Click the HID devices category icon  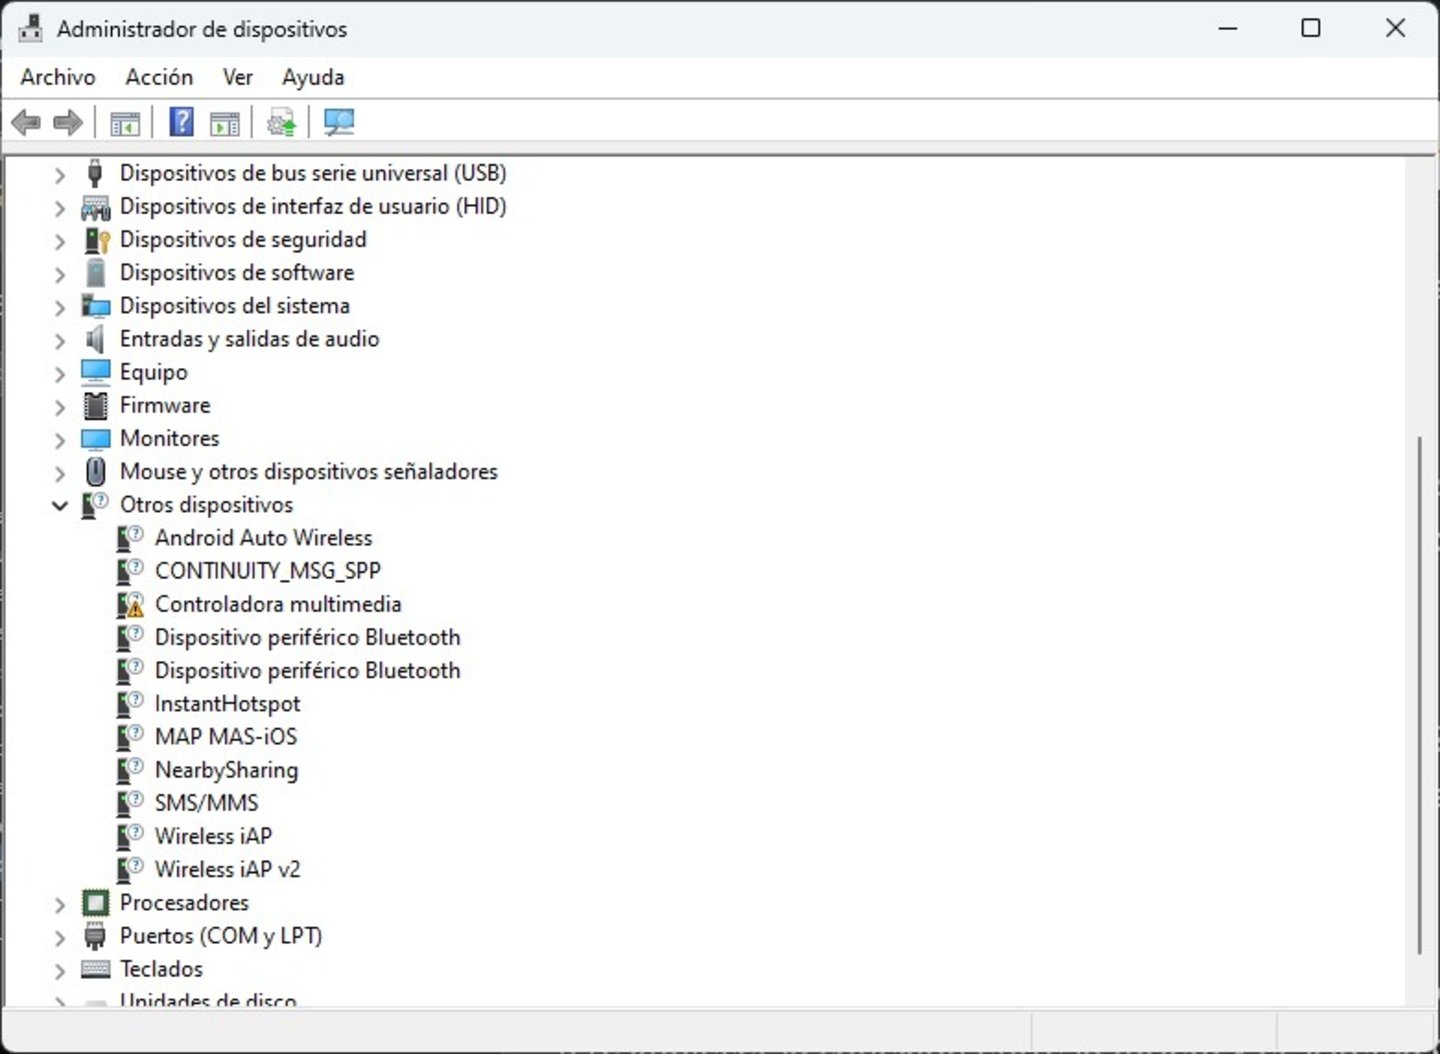[95, 207]
